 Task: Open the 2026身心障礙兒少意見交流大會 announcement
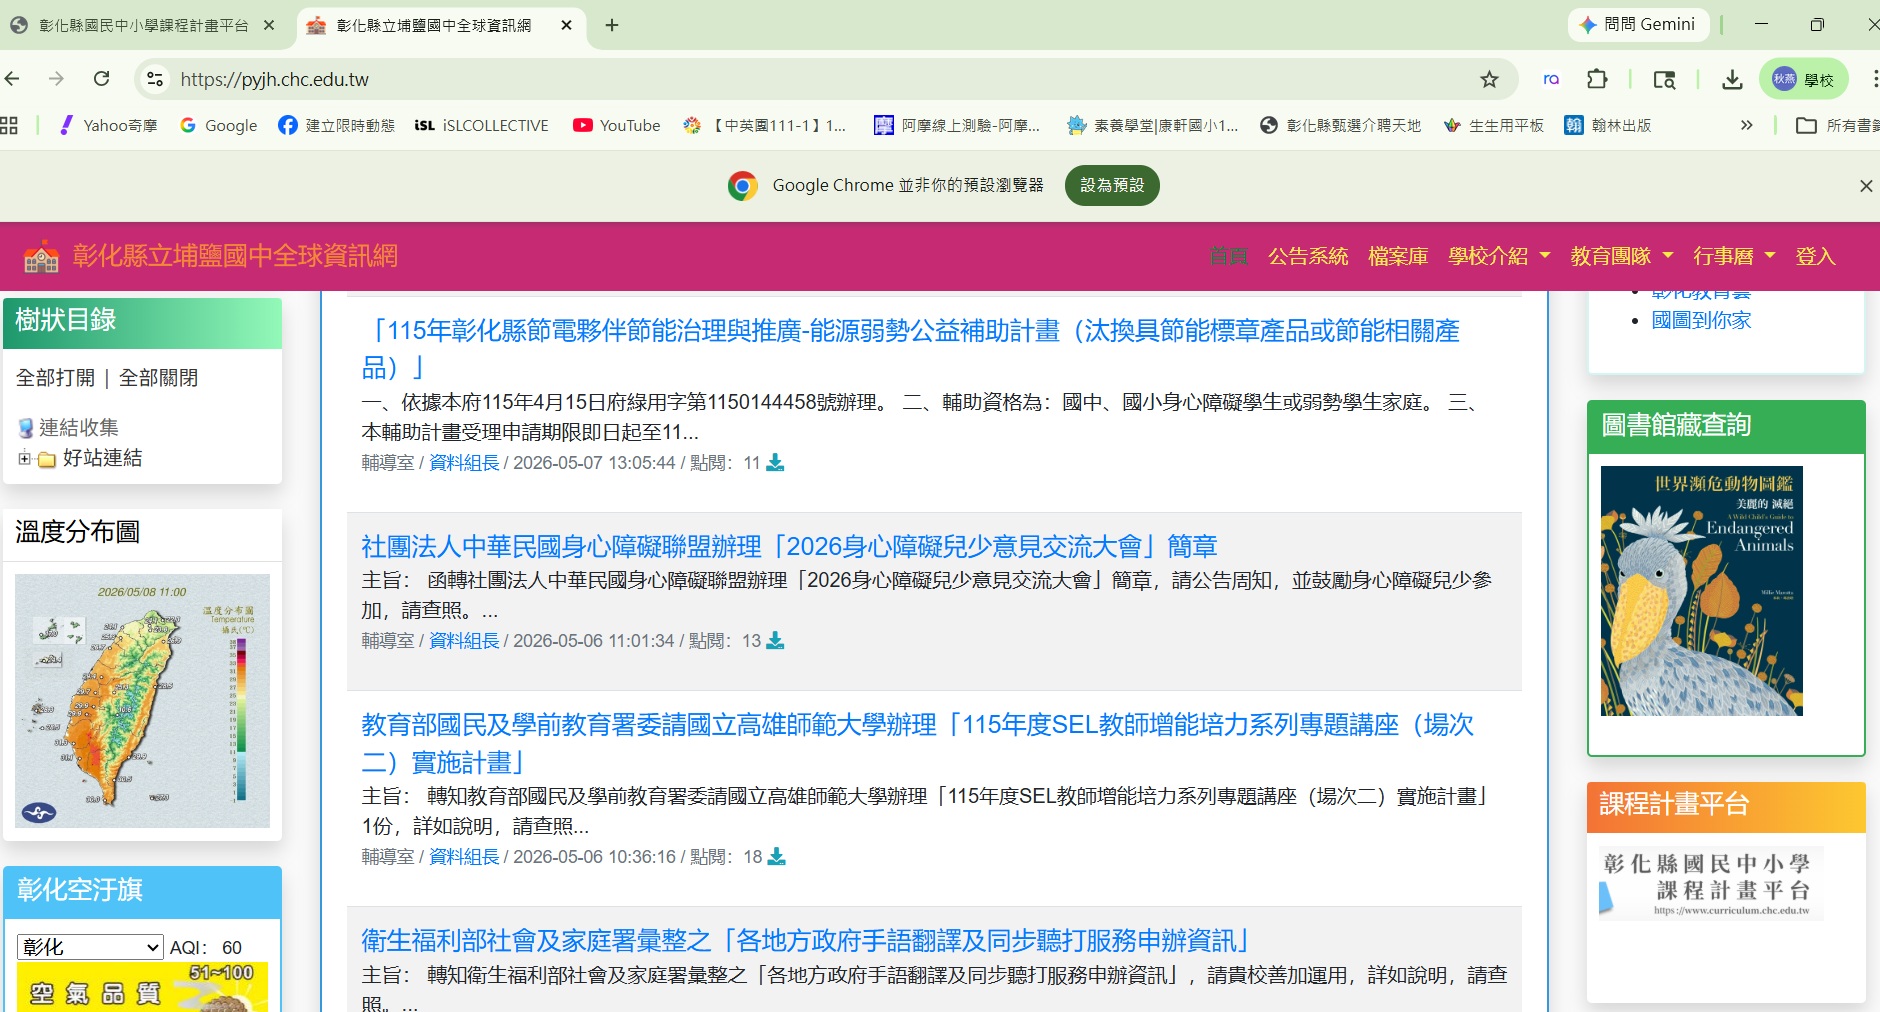(789, 546)
